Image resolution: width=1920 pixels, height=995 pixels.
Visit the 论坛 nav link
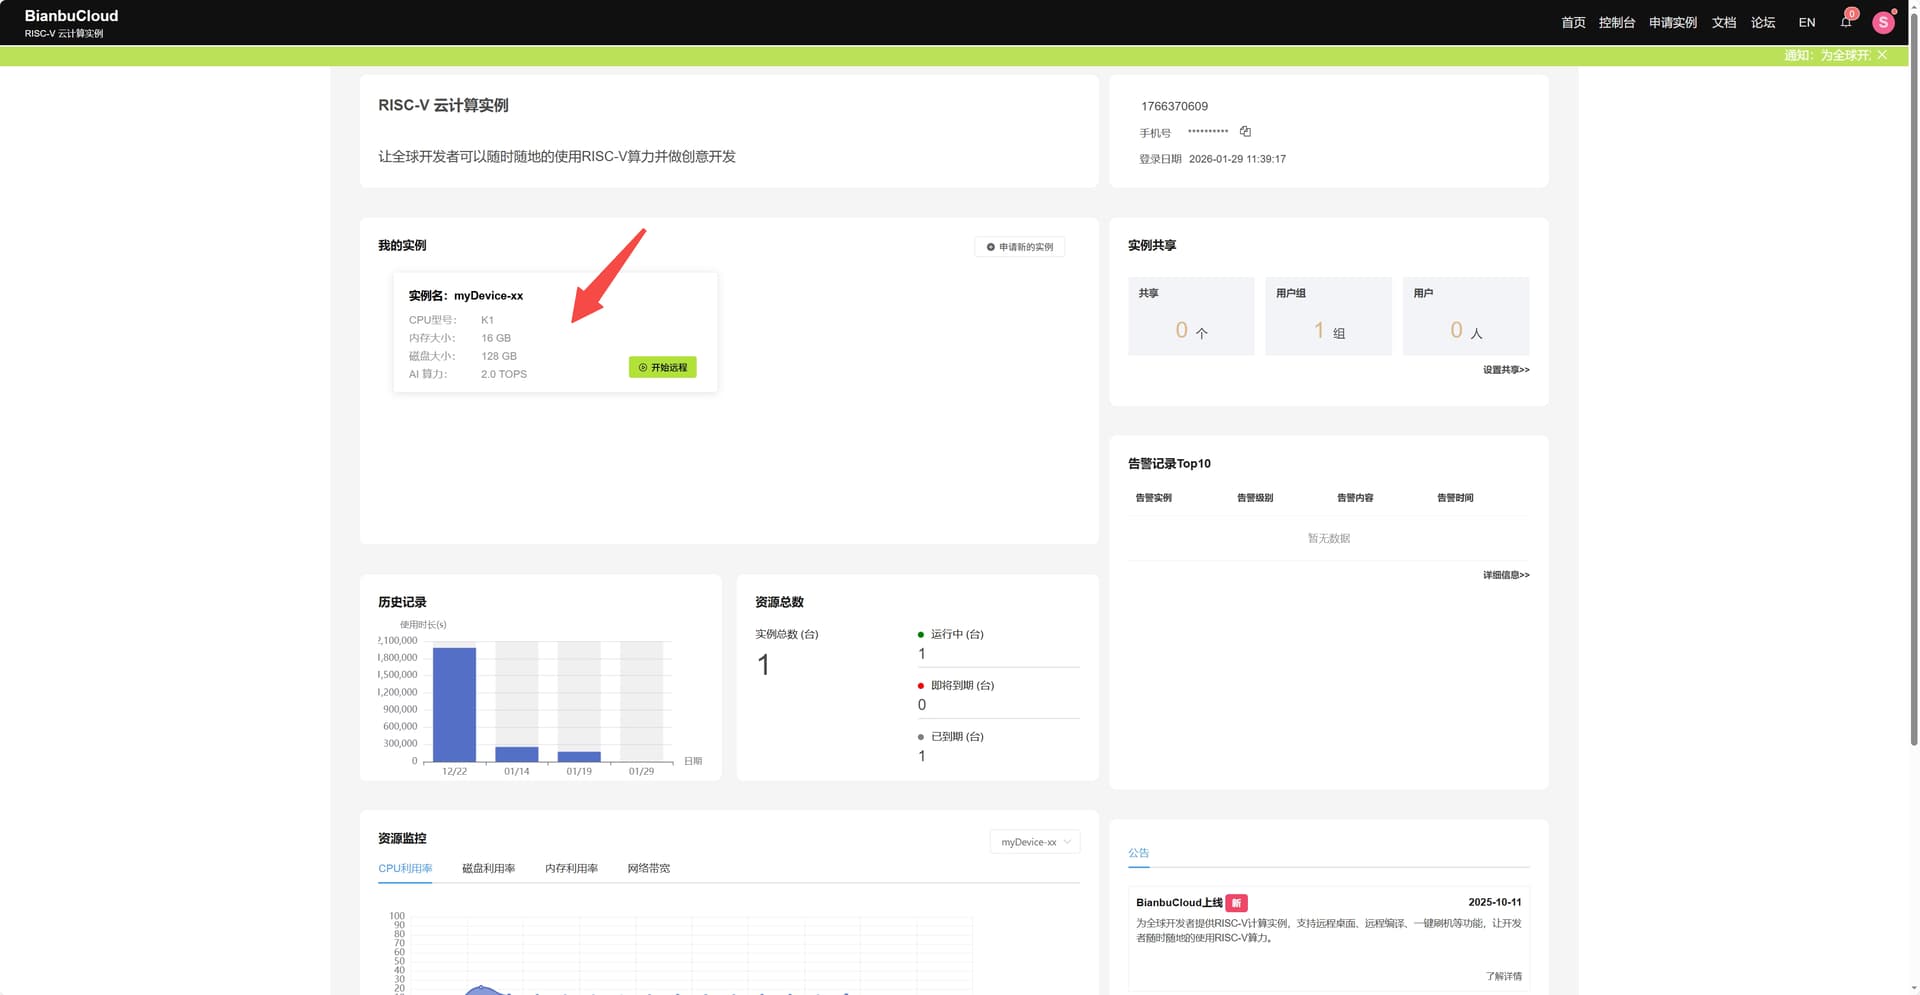pos(1762,22)
